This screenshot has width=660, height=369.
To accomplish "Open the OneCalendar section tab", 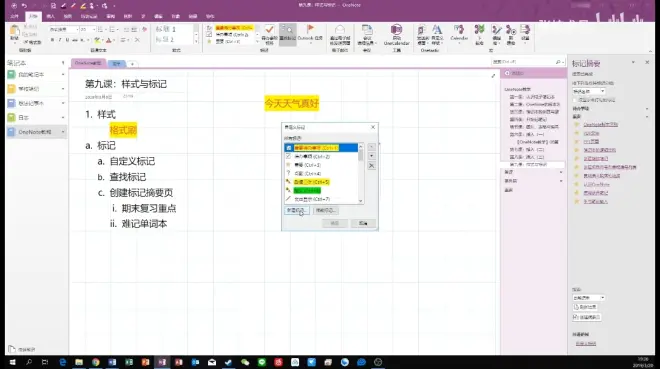I will (88, 63).
